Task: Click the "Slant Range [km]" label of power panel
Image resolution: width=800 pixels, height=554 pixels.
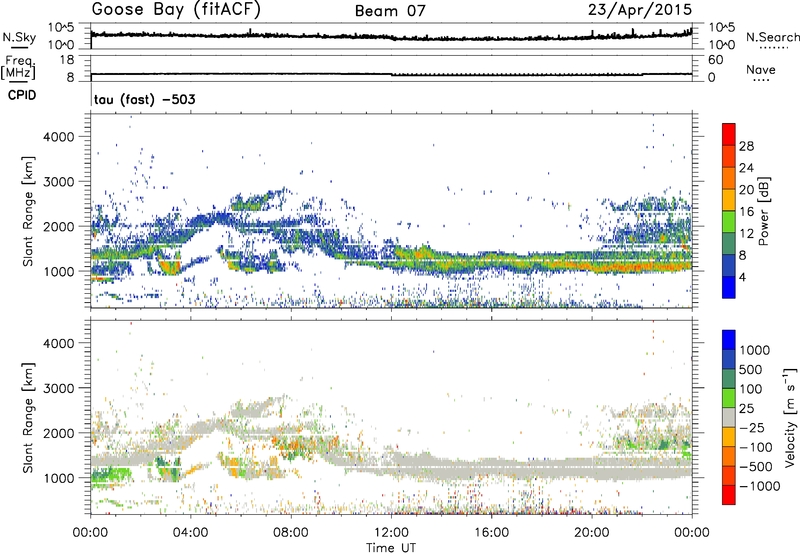Action: click(28, 211)
